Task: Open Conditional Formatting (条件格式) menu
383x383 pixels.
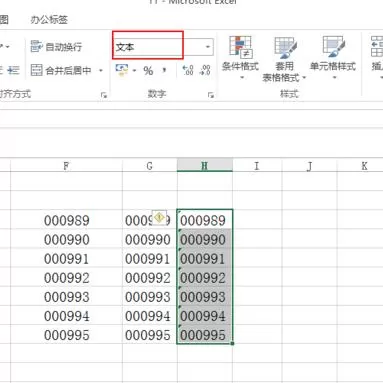Action: point(240,57)
